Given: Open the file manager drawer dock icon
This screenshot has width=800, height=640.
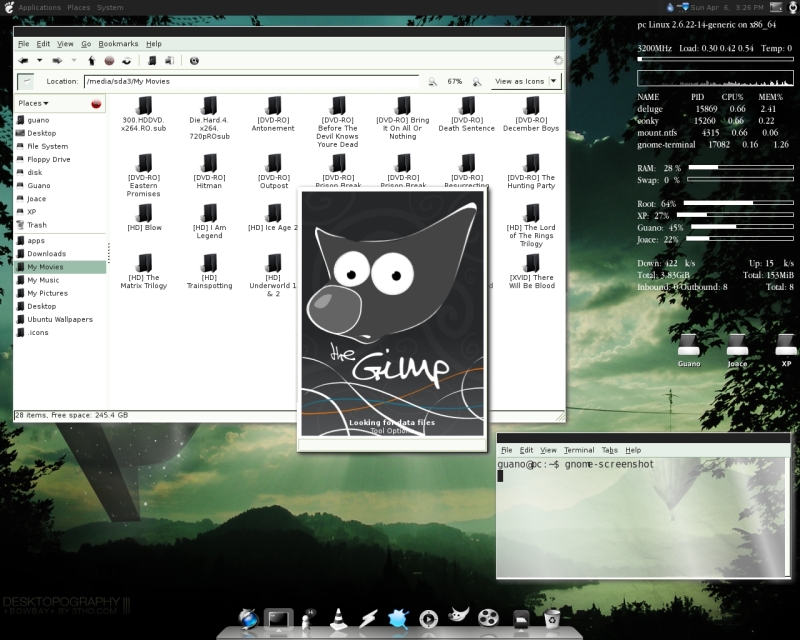Looking at the screenshot, I should click(520, 620).
